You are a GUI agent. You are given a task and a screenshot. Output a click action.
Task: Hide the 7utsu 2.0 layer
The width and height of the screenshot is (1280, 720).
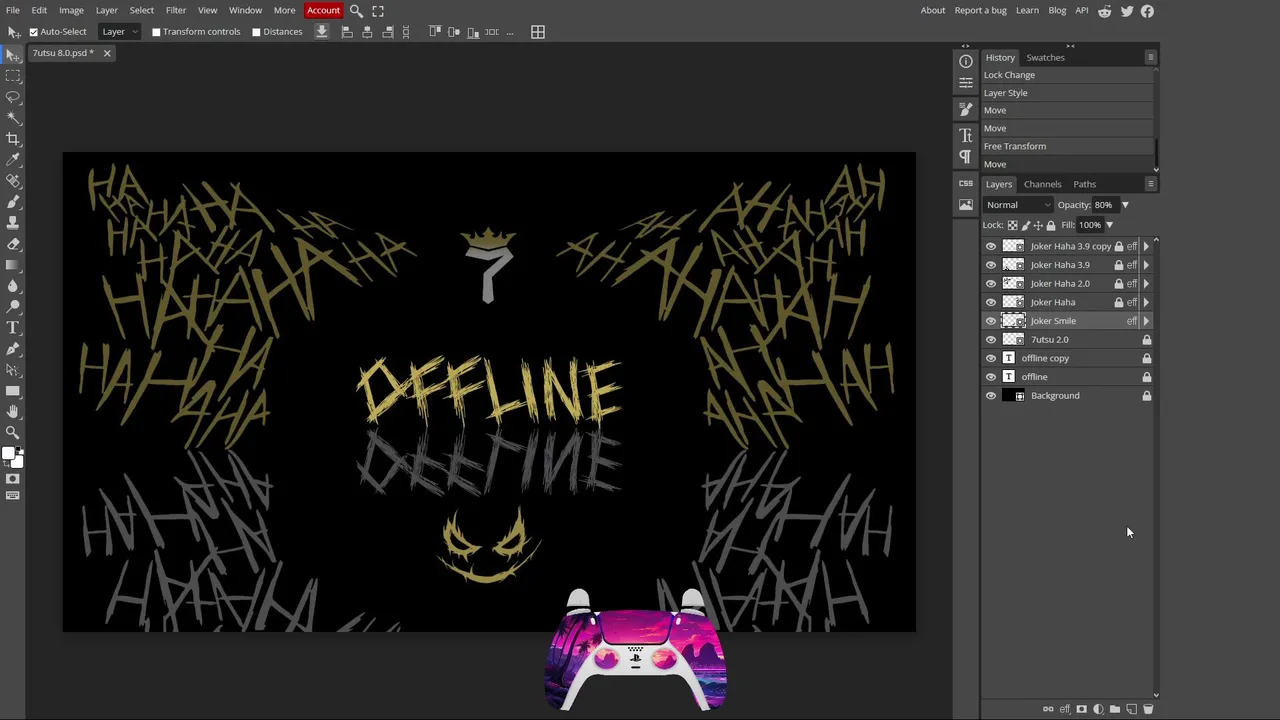(991, 340)
